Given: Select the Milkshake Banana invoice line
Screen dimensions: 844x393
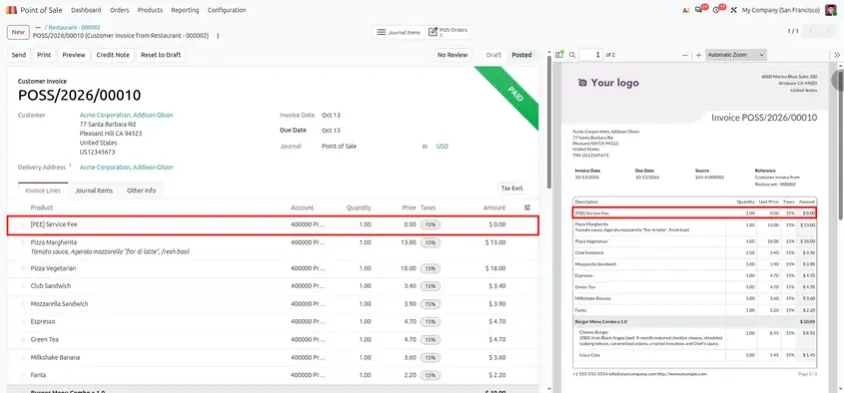Looking at the screenshot, I should [x=273, y=357].
